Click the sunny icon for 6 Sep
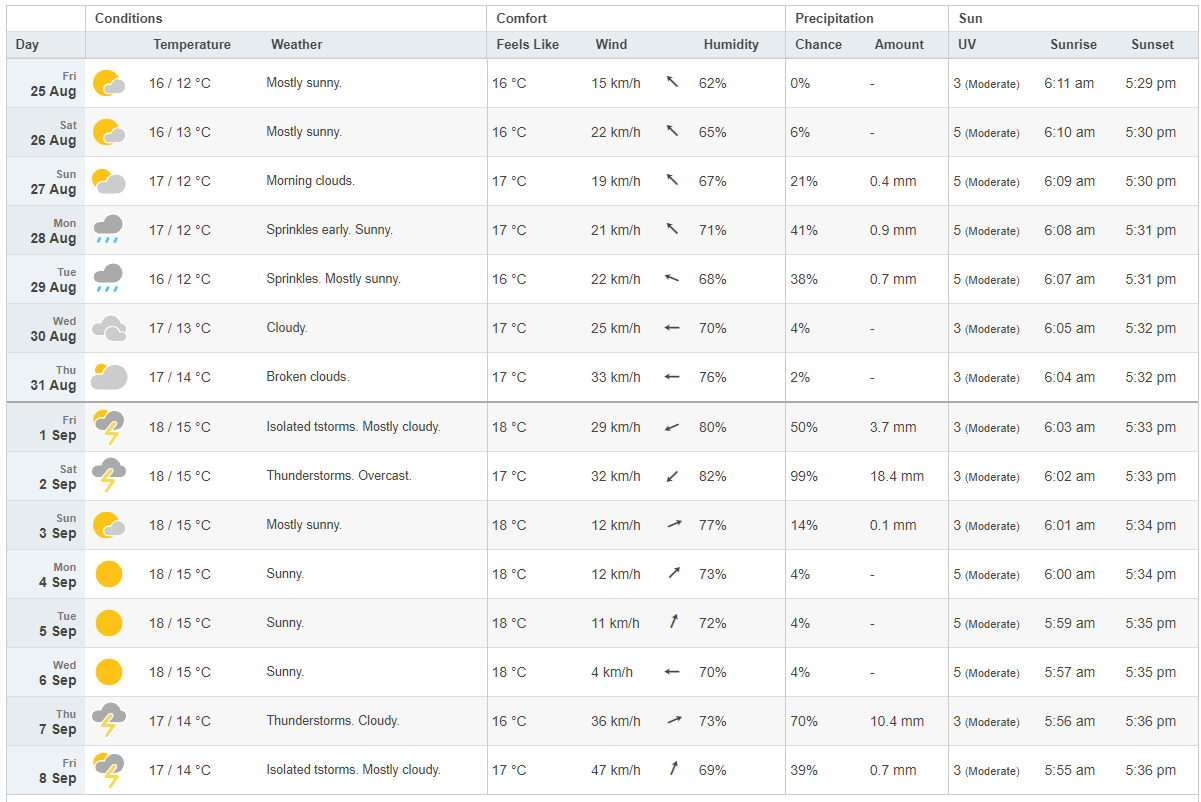 (109, 672)
